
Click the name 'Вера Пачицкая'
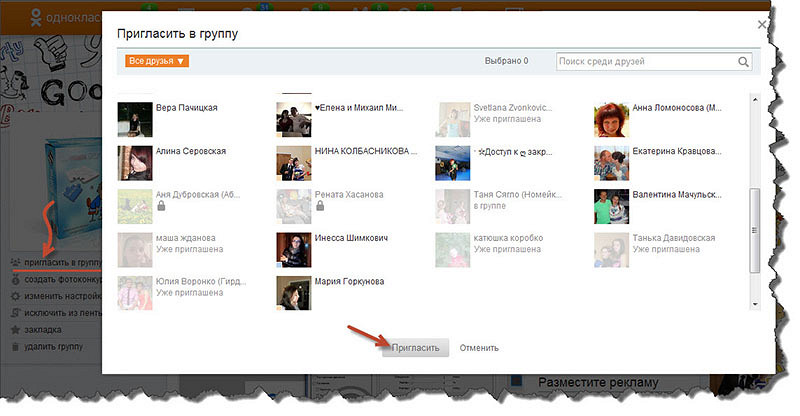click(x=187, y=108)
